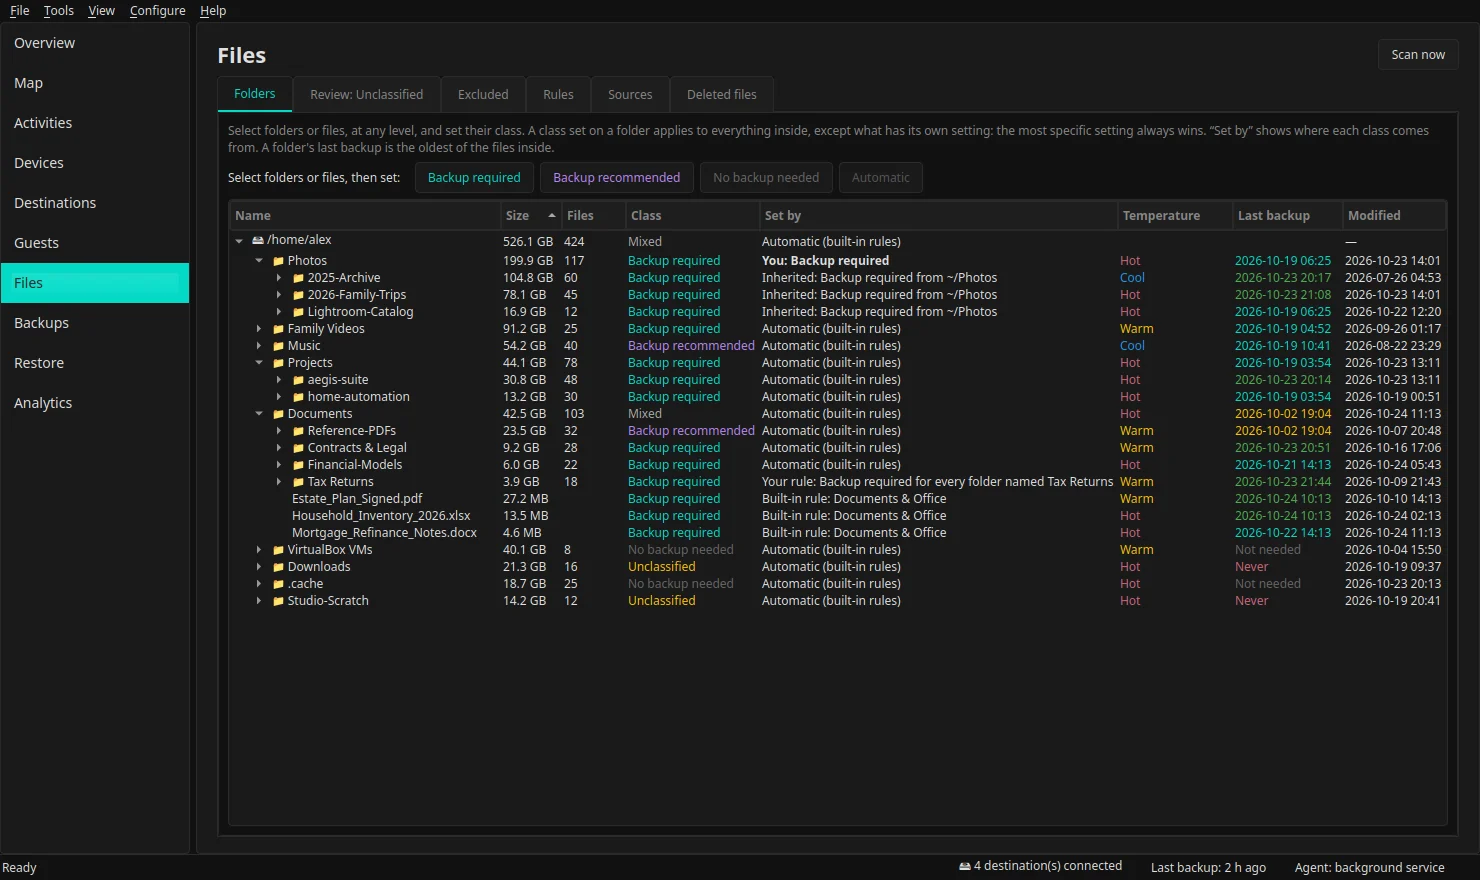Image resolution: width=1480 pixels, height=880 pixels.
Task: Expand the VirtualBox VMs folder
Action: click(259, 550)
